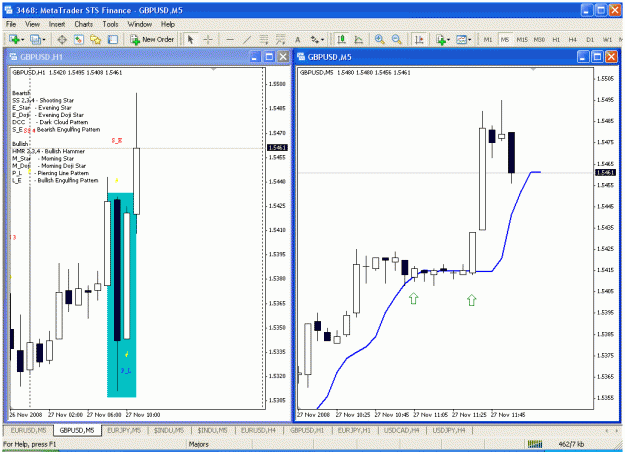The height and width of the screenshot is (452, 625).
Task: Expand the Indicators dropdown arrow
Action: pos(448,40)
